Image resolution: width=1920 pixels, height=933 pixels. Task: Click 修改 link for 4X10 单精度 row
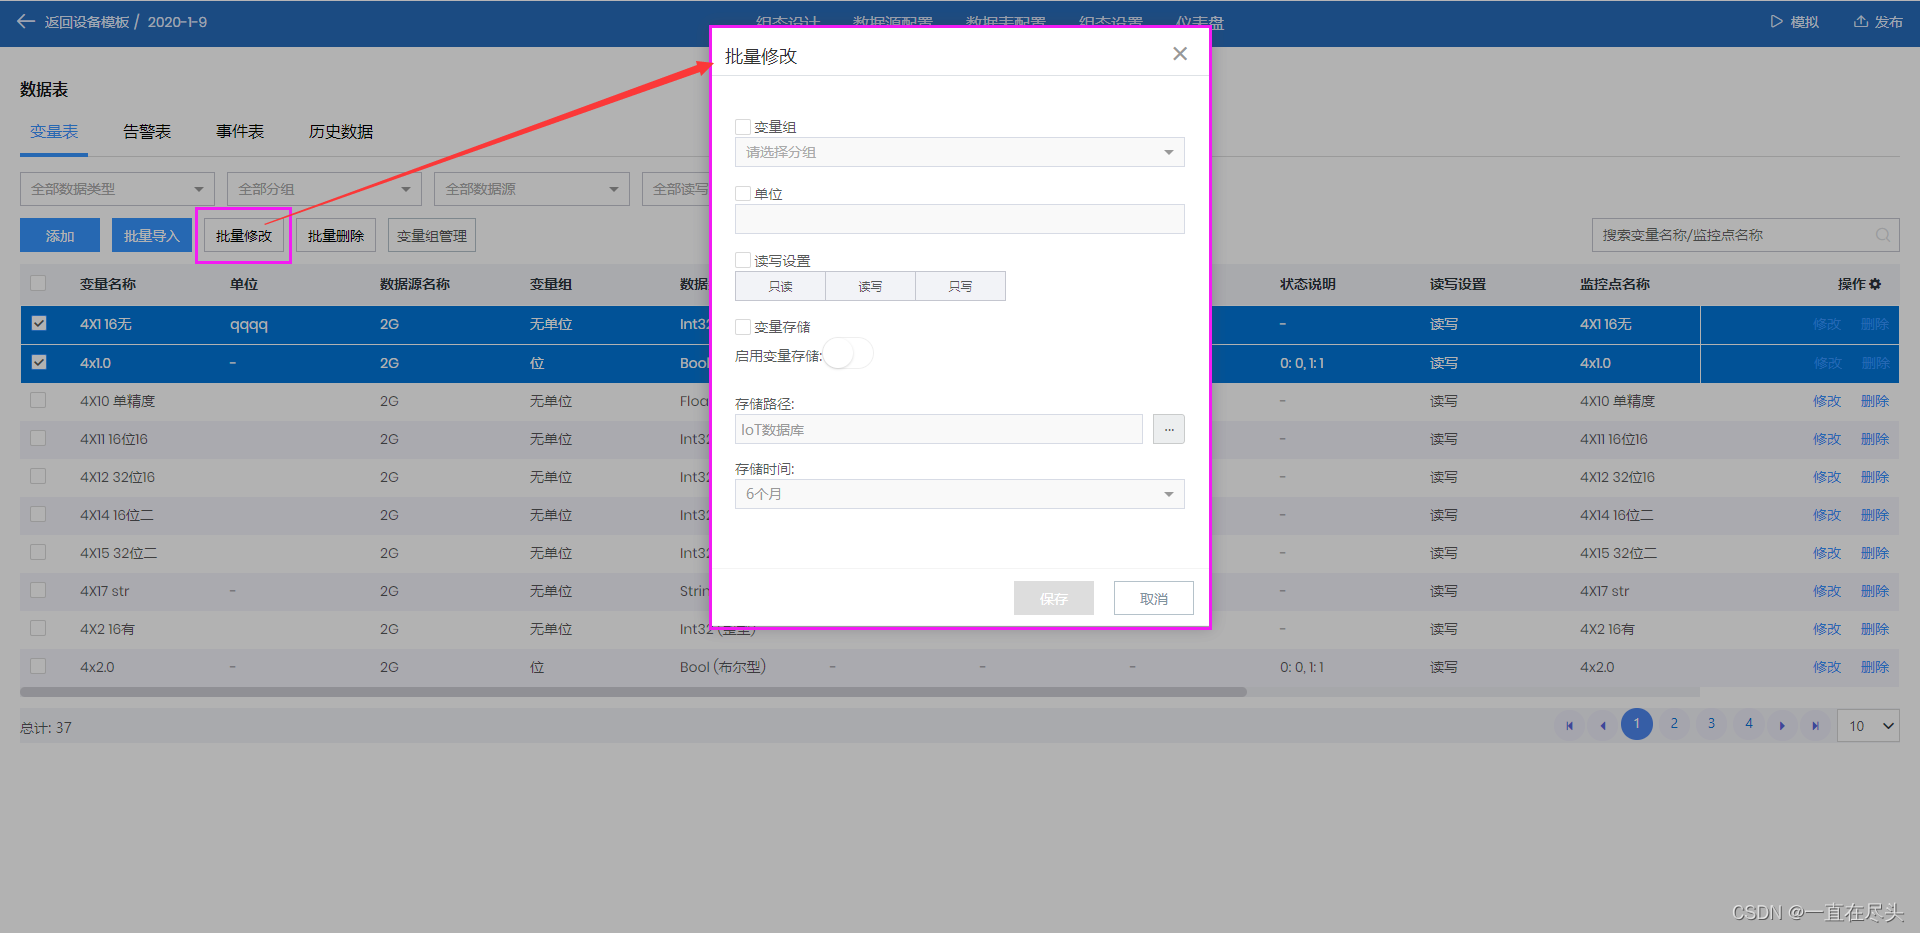1827,401
